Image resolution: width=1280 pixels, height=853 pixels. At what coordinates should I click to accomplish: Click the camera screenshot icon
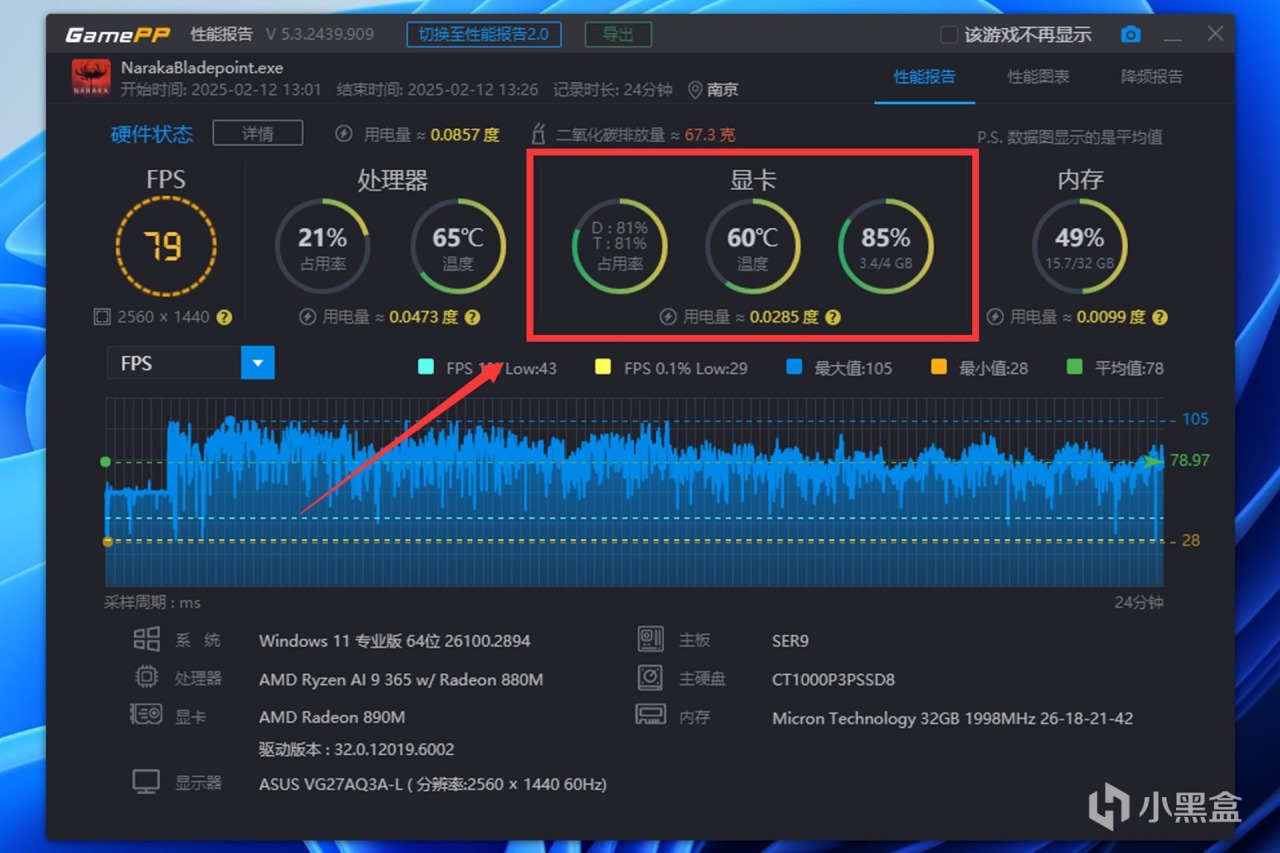tap(1131, 35)
